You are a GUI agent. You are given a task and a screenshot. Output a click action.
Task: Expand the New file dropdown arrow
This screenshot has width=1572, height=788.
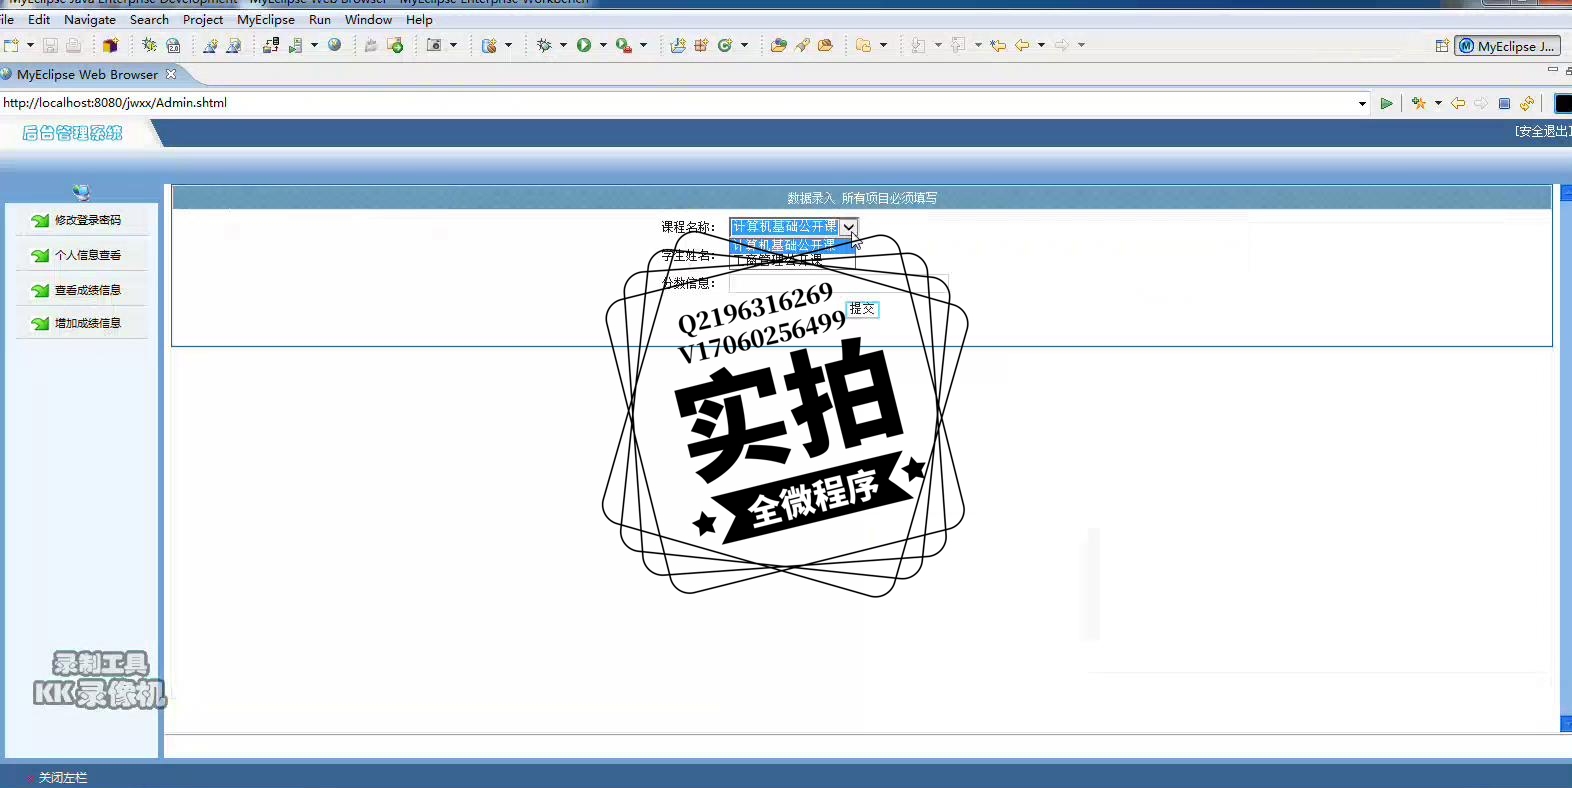click(x=30, y=45)
